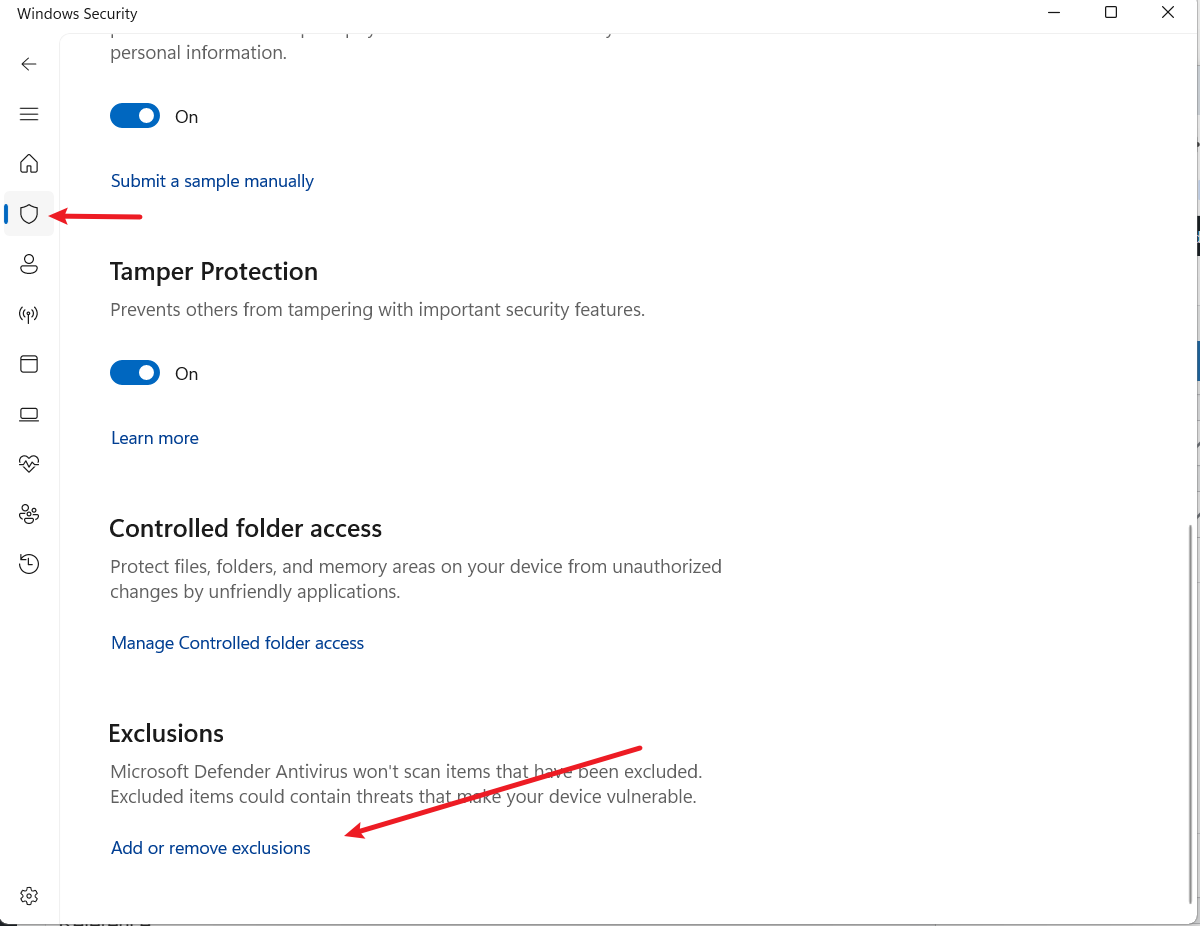Open Device security laptop icon
The height and width of the screenshot is (926, 1200).
(29, 414)
